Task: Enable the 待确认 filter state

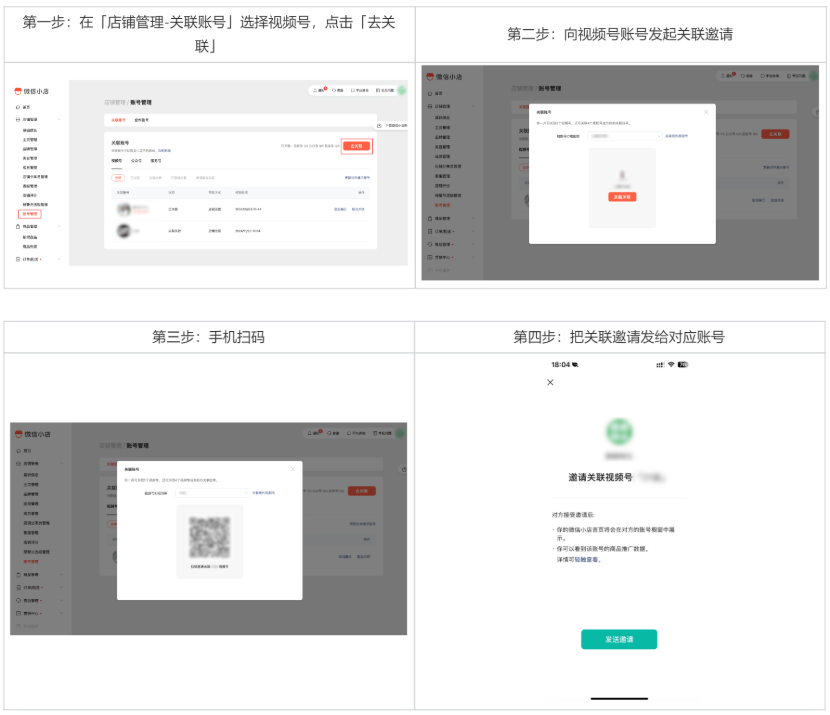Action: tap(203, 179)
